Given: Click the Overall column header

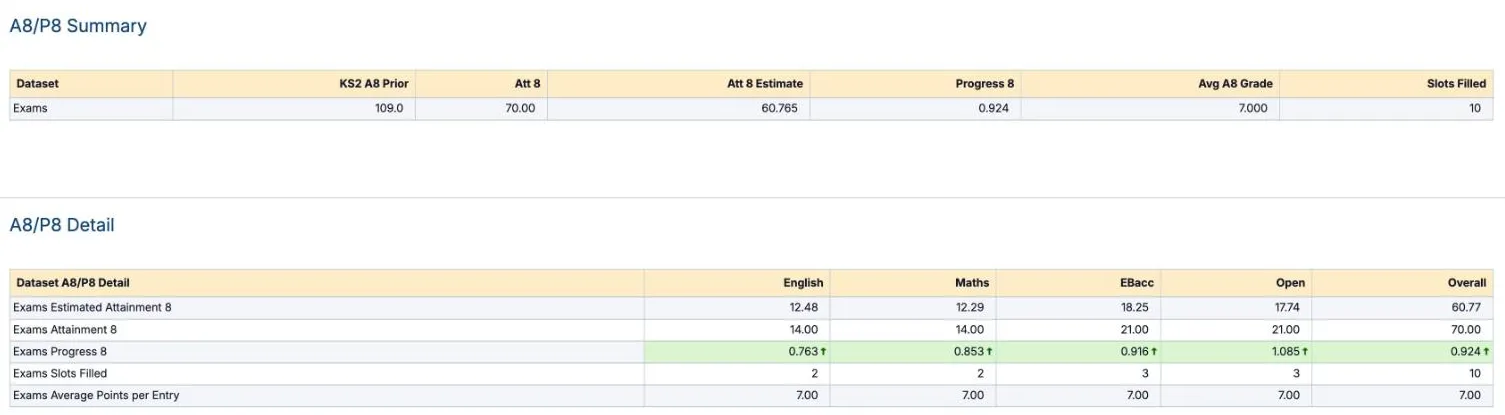Looking at the screenshot, I should [x=1402, y=283].
